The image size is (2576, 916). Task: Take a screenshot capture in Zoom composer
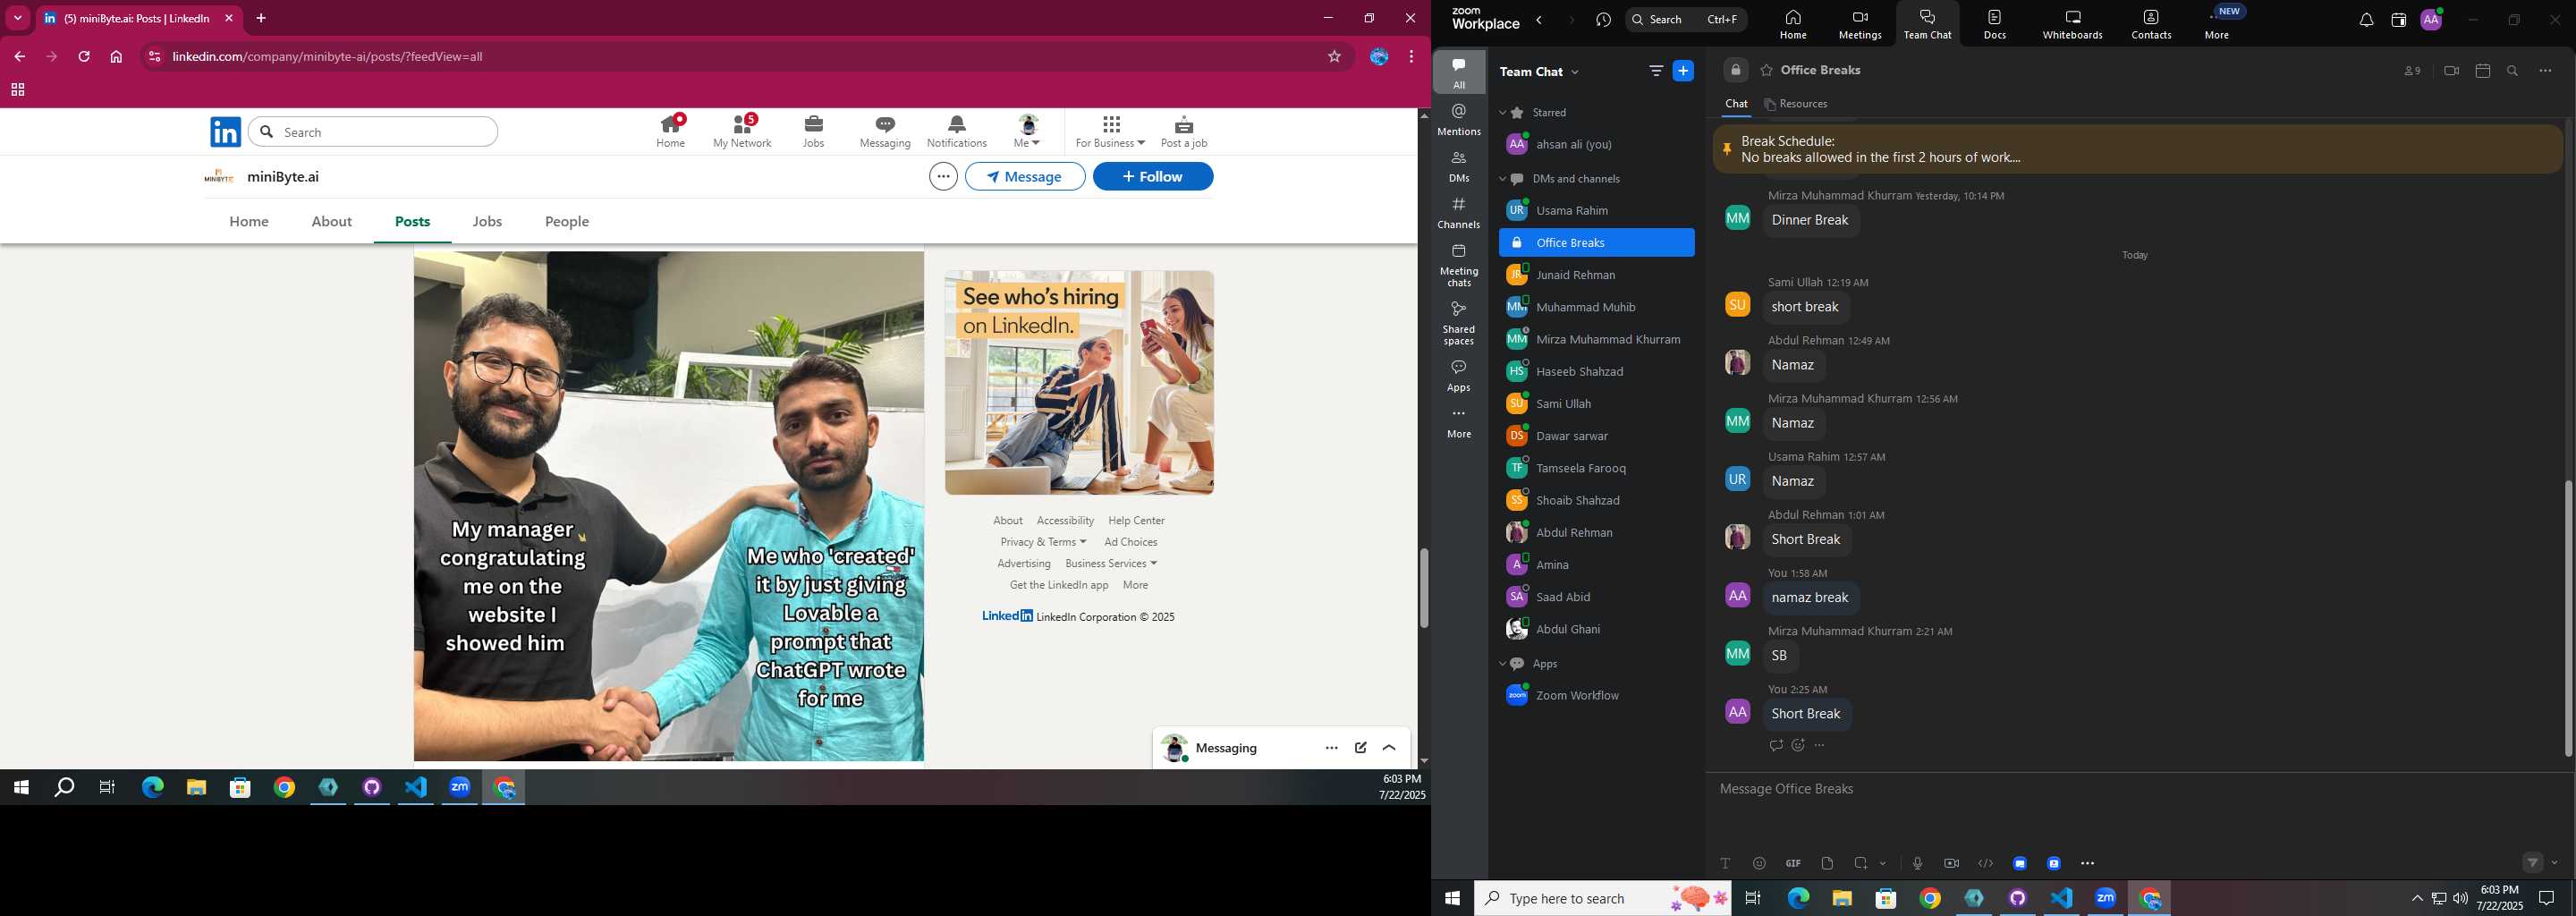[x=1860, y=863]
